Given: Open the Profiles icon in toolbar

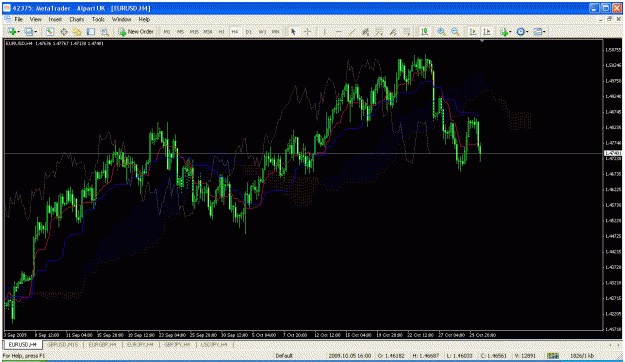Looking at the screenshot, I should tap(29, 31).
